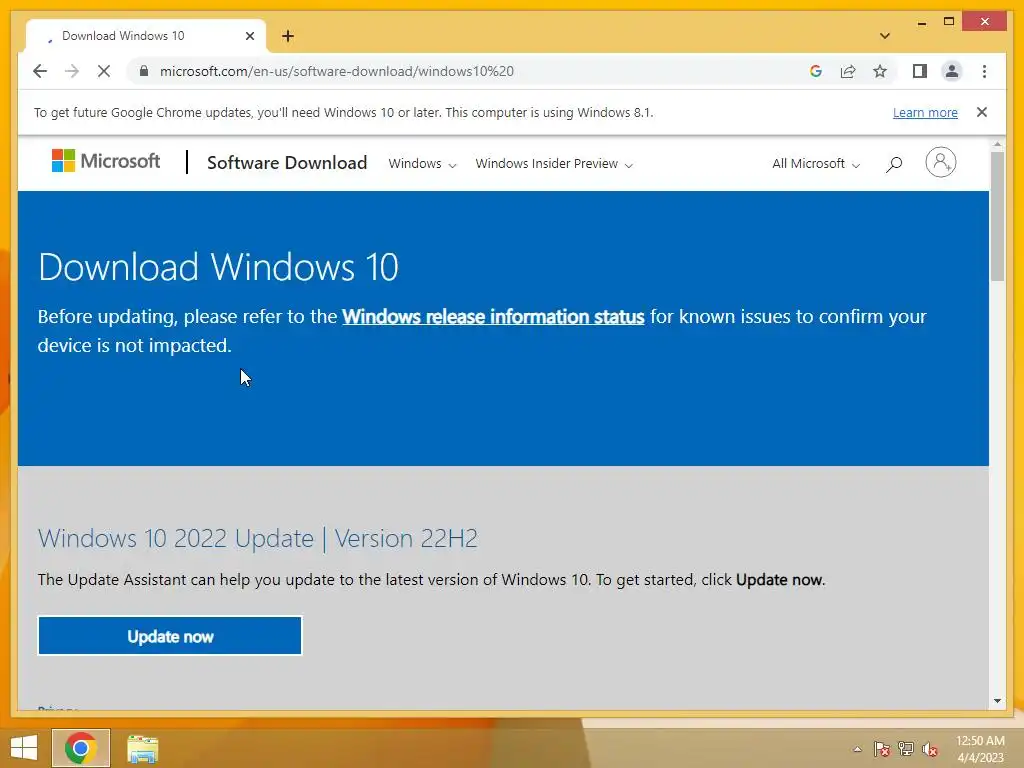This screenshot has width=1024, height=768.
Task: Close the Download Windows 10 tab
Action: tap(249, 36)
